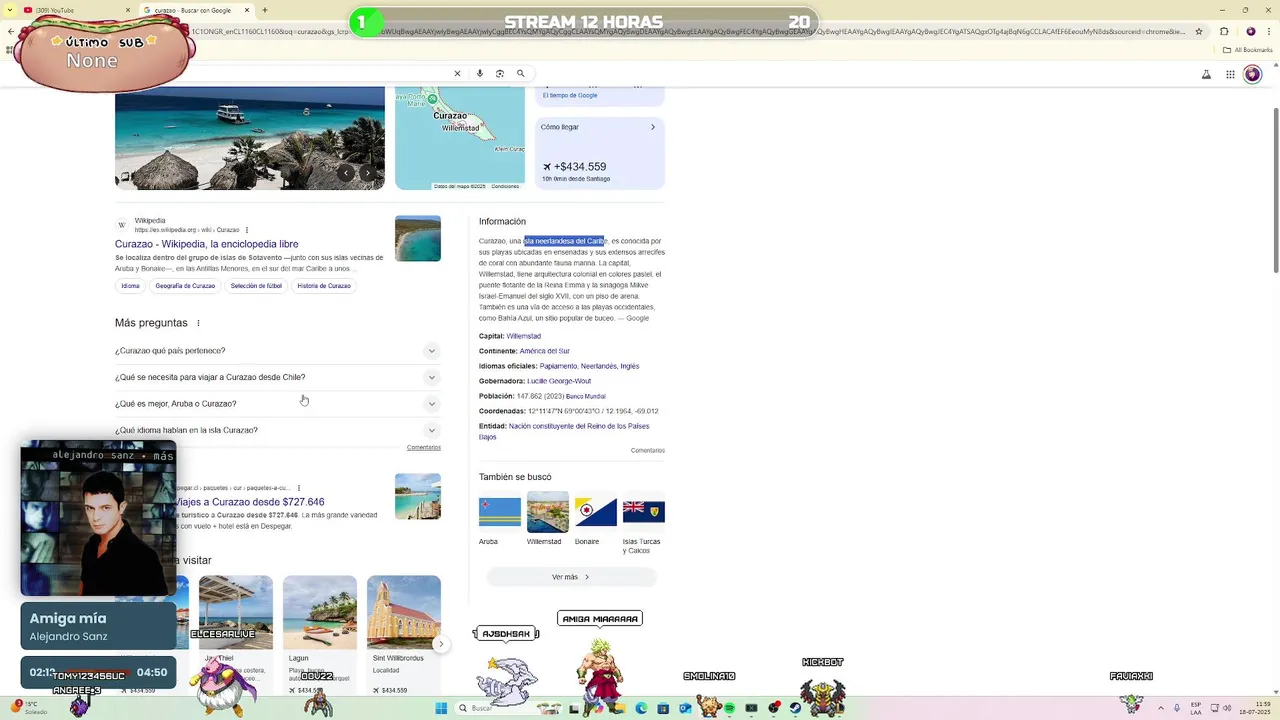
Task: Open the Más preguntas options menu
Action: coord(198,323)
